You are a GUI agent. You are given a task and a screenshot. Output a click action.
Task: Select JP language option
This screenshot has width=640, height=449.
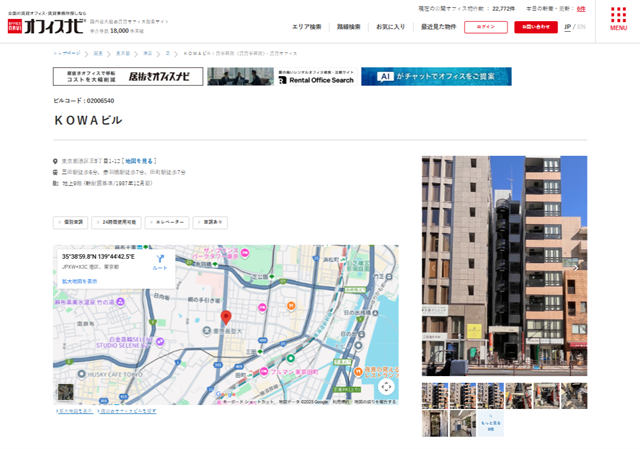(568, 27)
